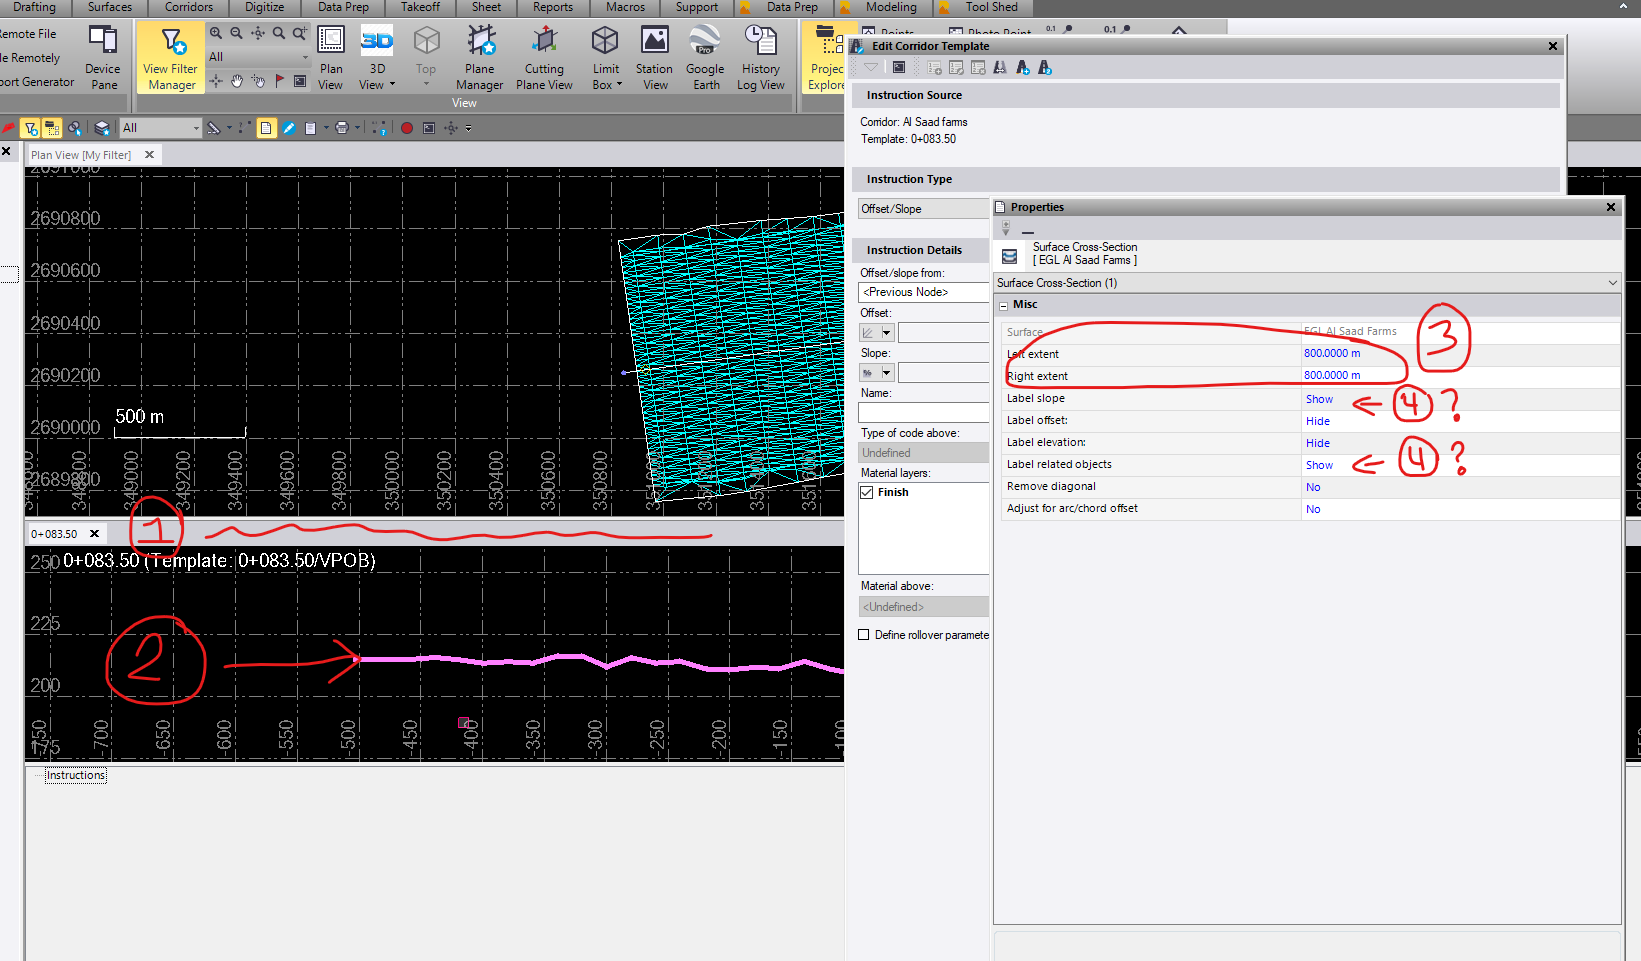This screenshot has height=961, width=1641.
Task: Click the Left extent 800.0000 m value
Action: click(x=1331, y=353)
